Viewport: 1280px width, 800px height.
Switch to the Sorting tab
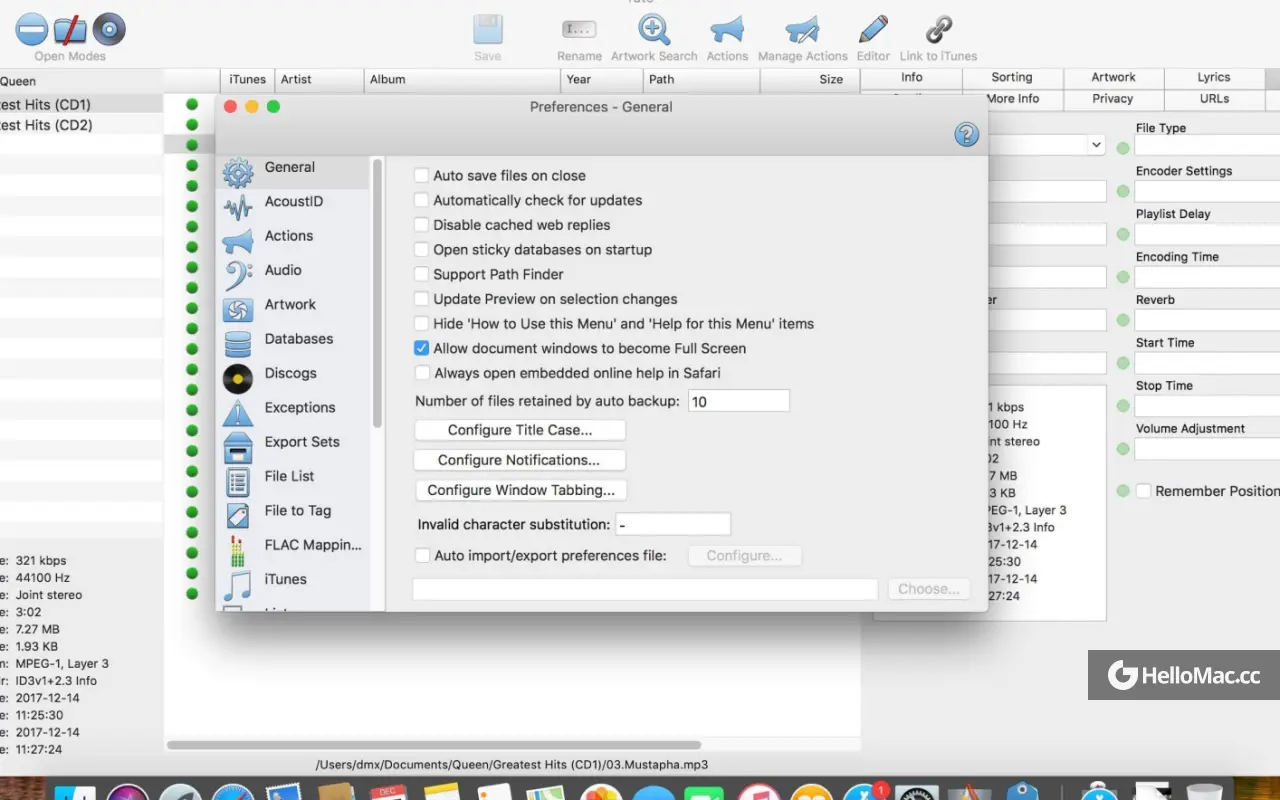pos(1012,77)
